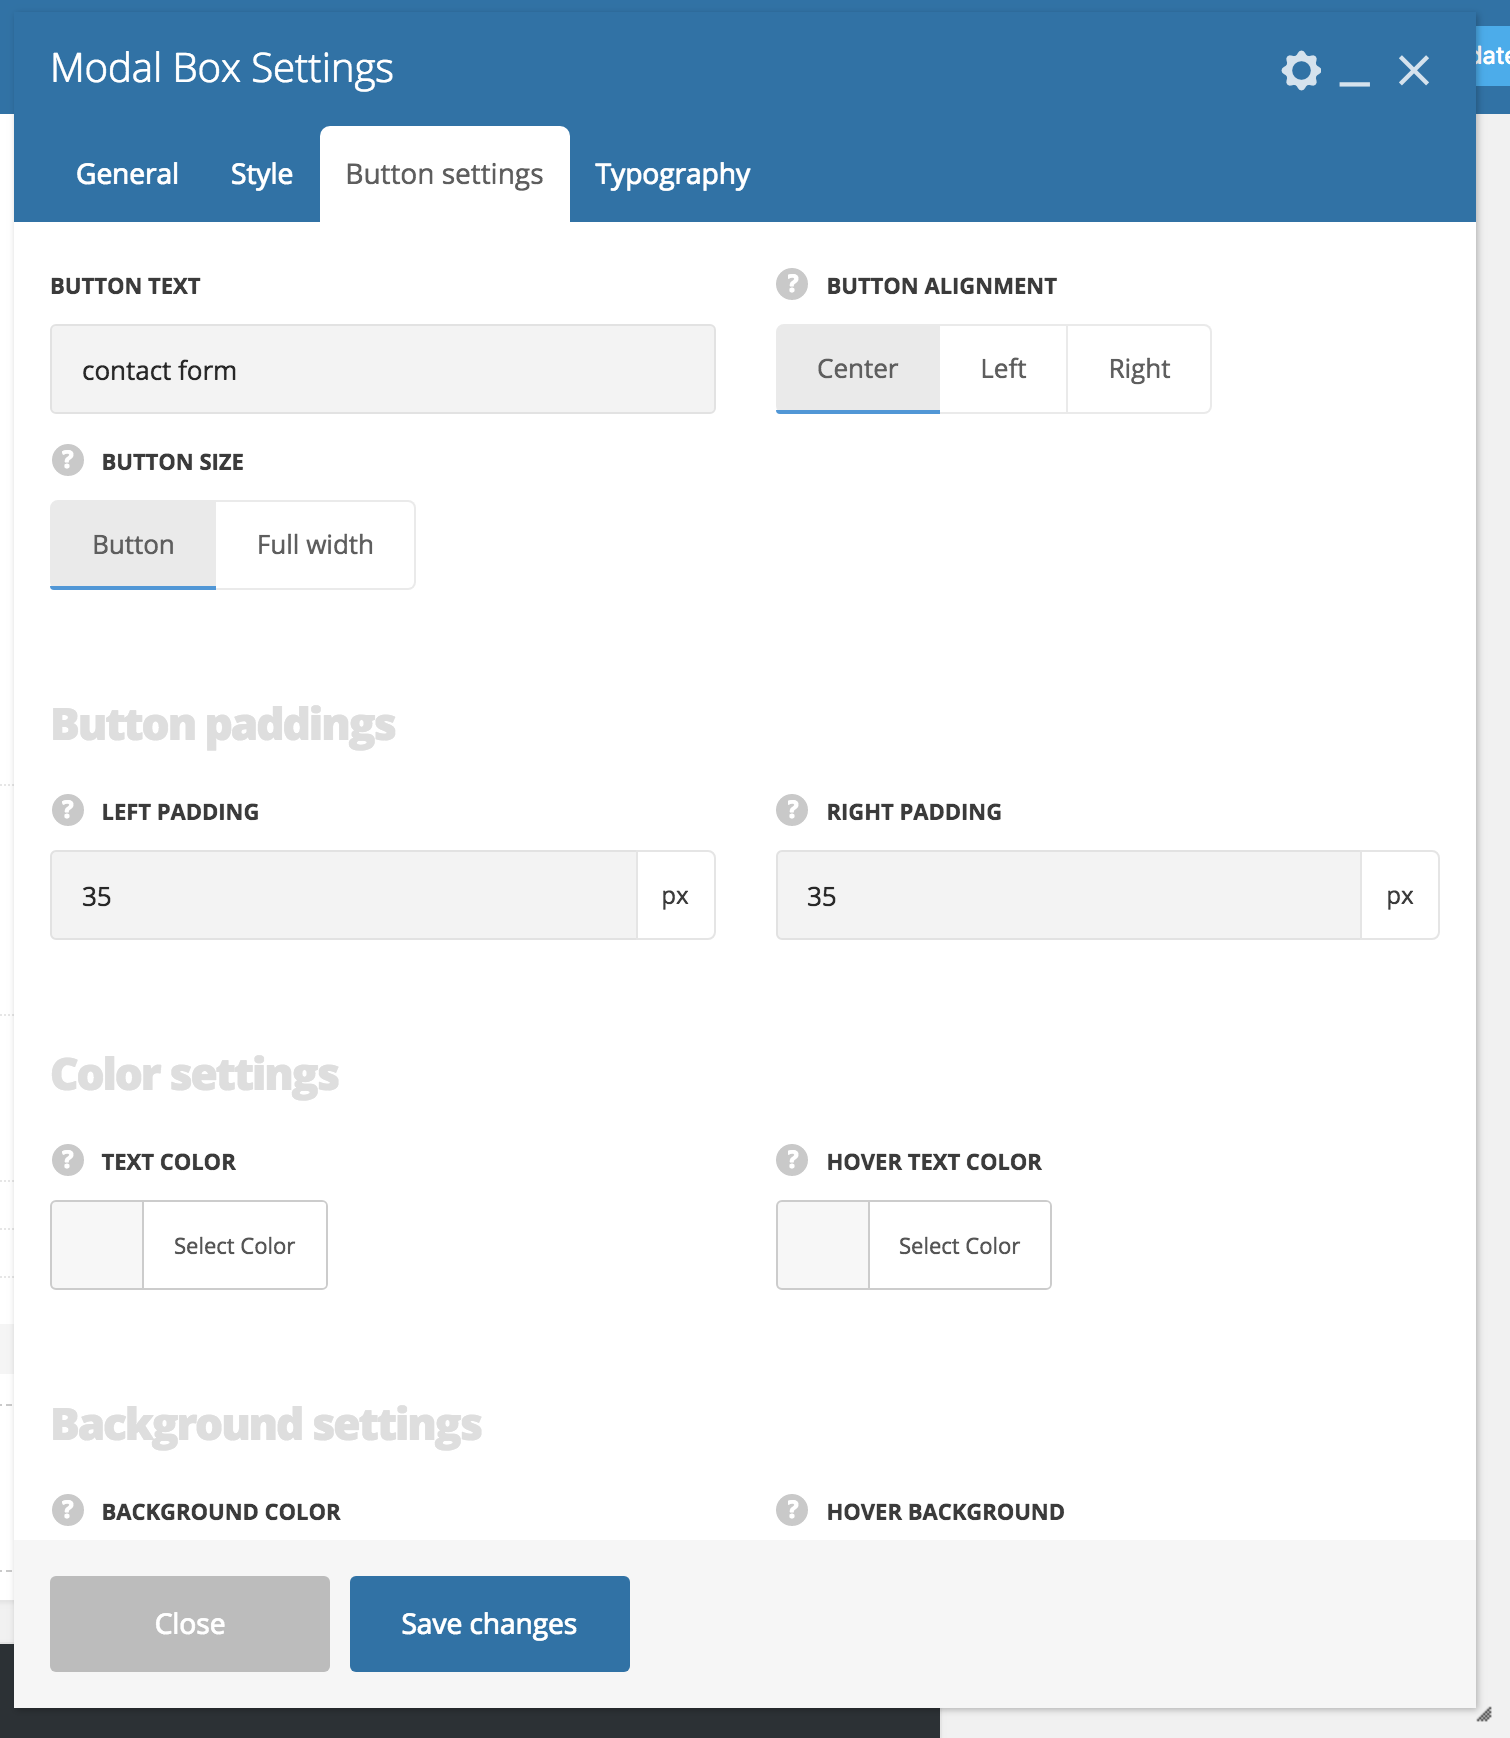Viewport: 1510px width, 1738px height.
Task: Click the BUTTON TEXT field label
Action: pos(126,286)
